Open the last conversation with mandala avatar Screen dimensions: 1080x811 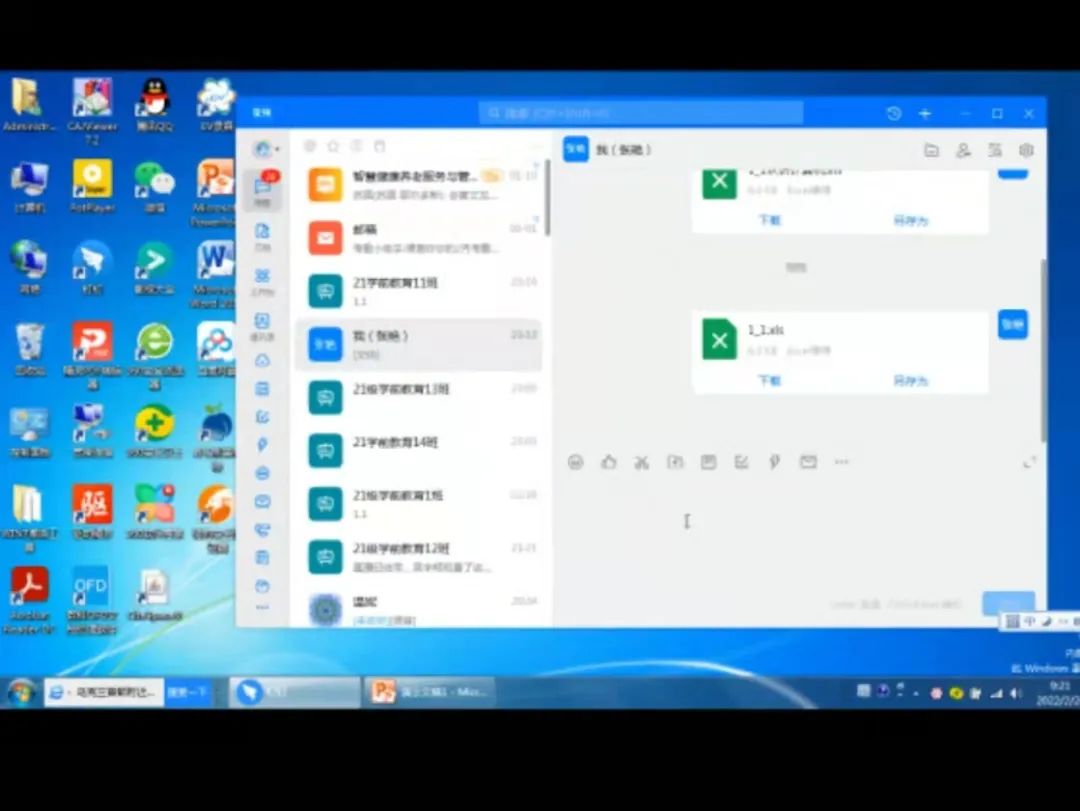click(419, 609)
